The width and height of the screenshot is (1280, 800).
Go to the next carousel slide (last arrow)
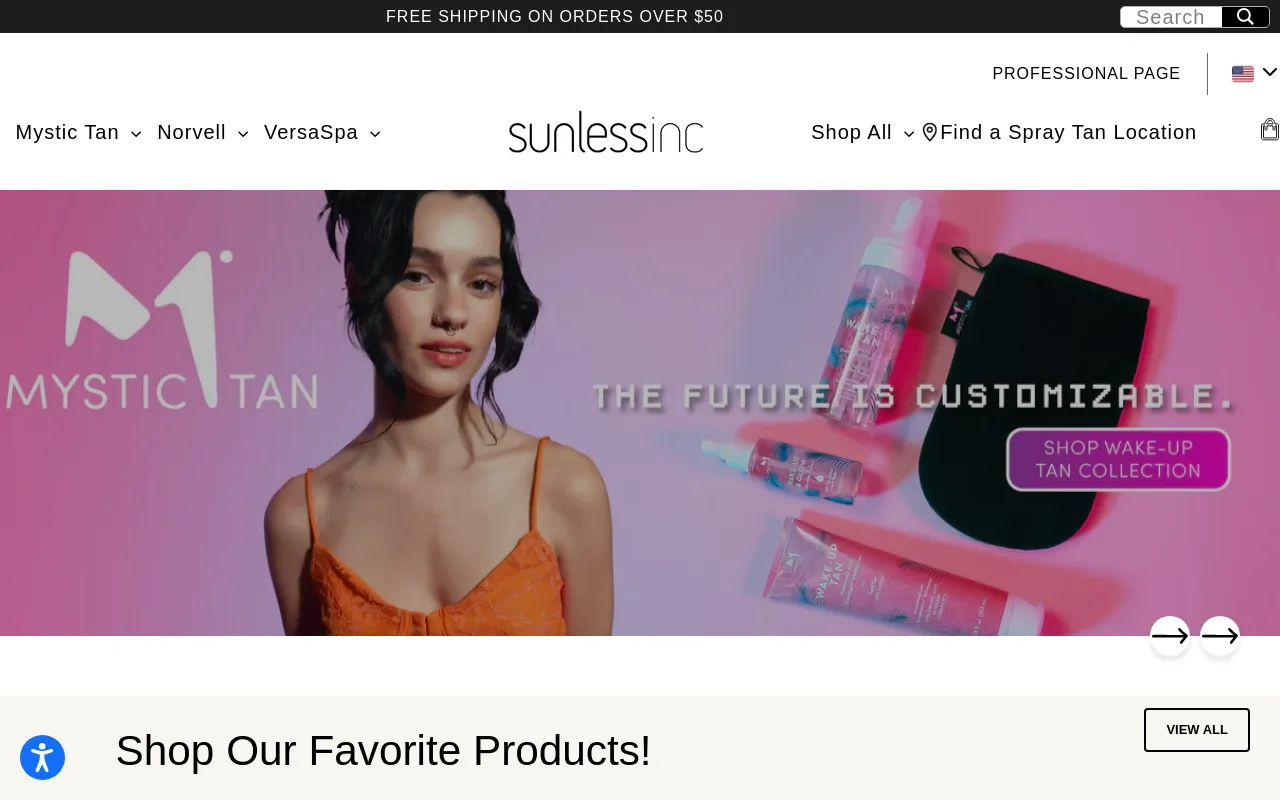(1220, 636)
